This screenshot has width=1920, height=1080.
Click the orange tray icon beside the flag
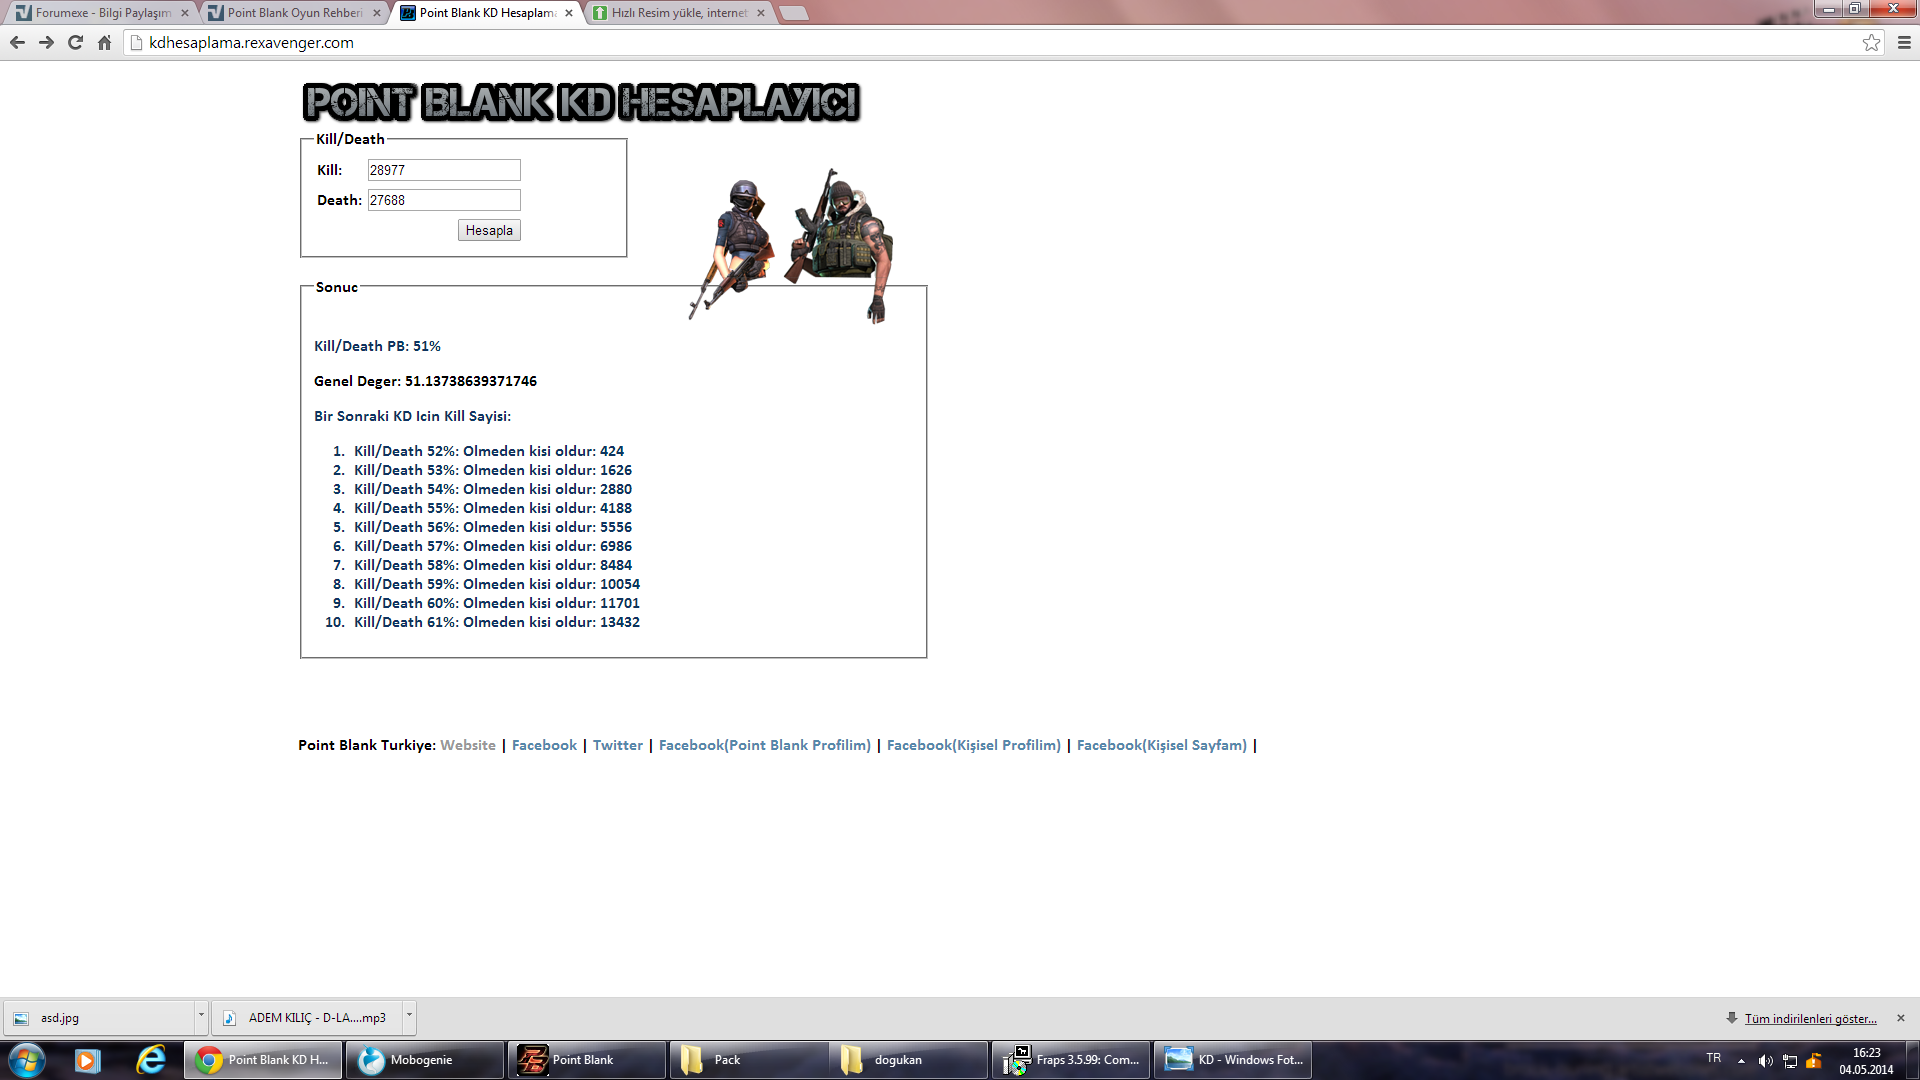click(x=1814, y=1061)
